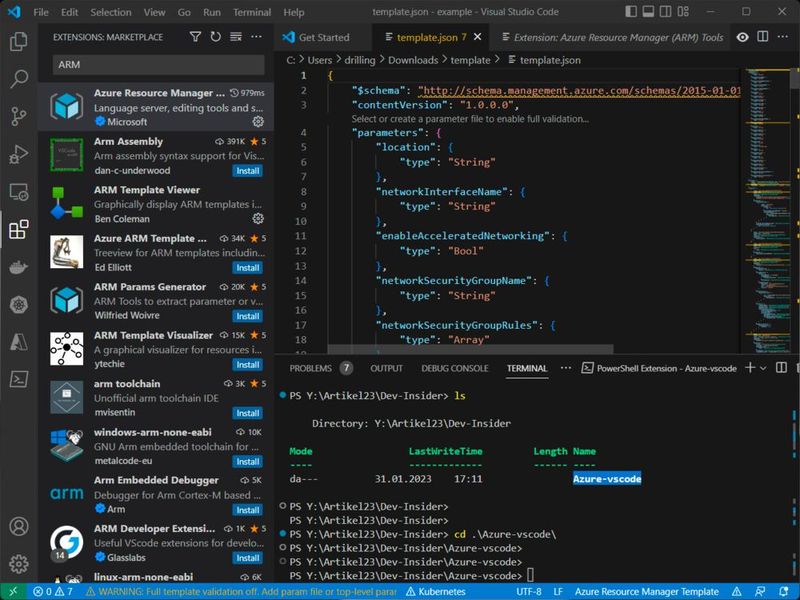Open the PowerShell view in activity bar

(19, 379)
